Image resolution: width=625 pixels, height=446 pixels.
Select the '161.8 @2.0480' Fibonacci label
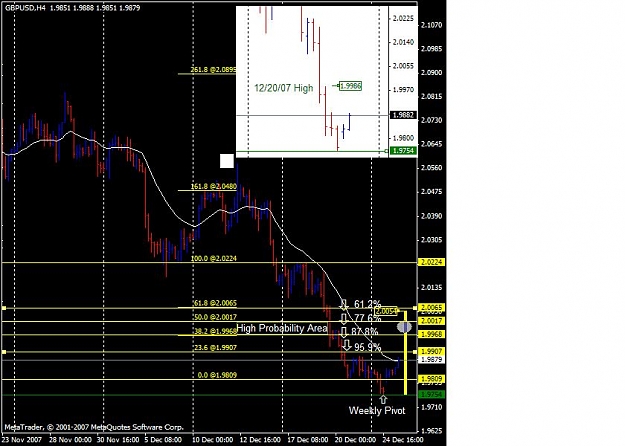click(x=213, y=186)
